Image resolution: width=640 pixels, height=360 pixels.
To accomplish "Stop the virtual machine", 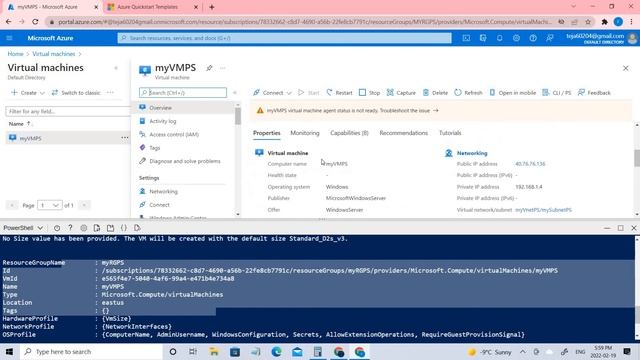I will pyautogui.click(x=369, y=93).
